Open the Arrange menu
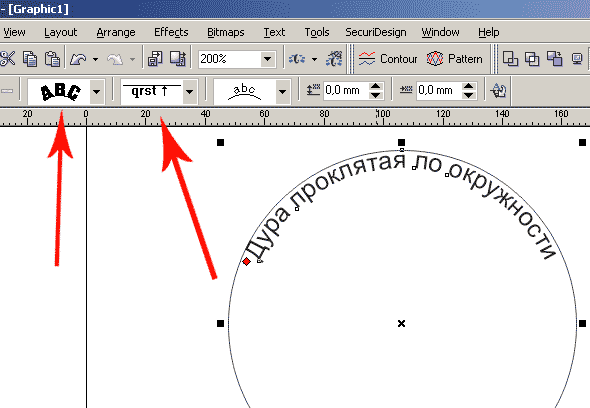Viewport: 590px width, 408px height. (116, 32)
